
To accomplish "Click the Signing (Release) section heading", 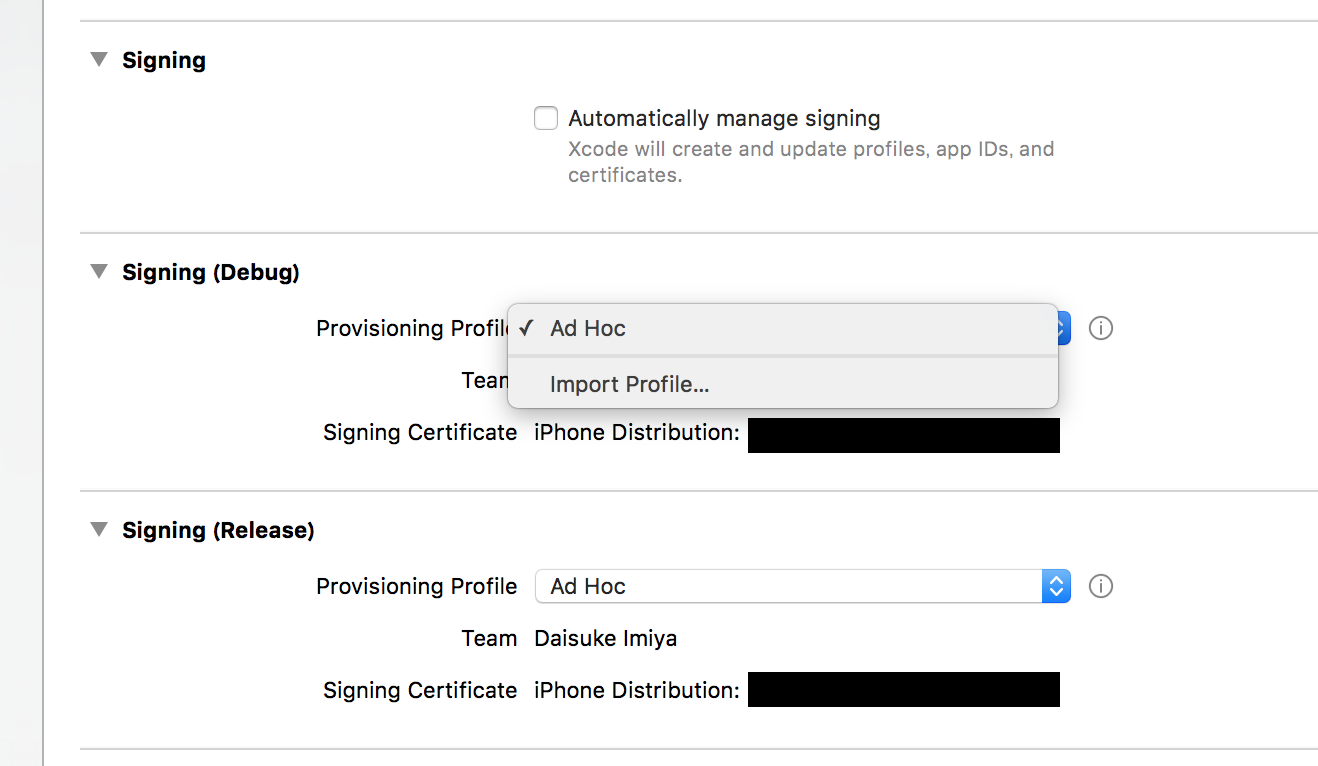I will coord(218,530).
